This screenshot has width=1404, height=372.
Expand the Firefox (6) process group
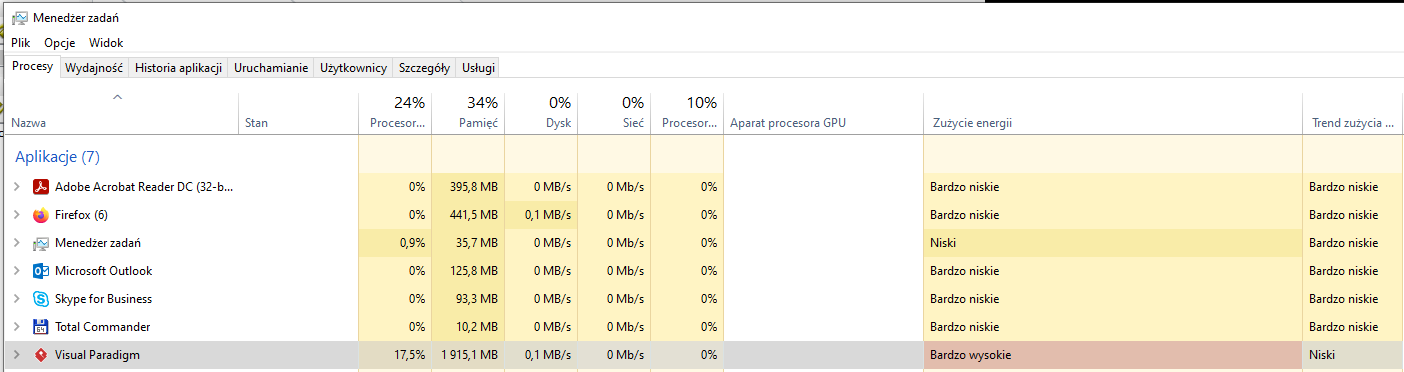click(16, 215)
